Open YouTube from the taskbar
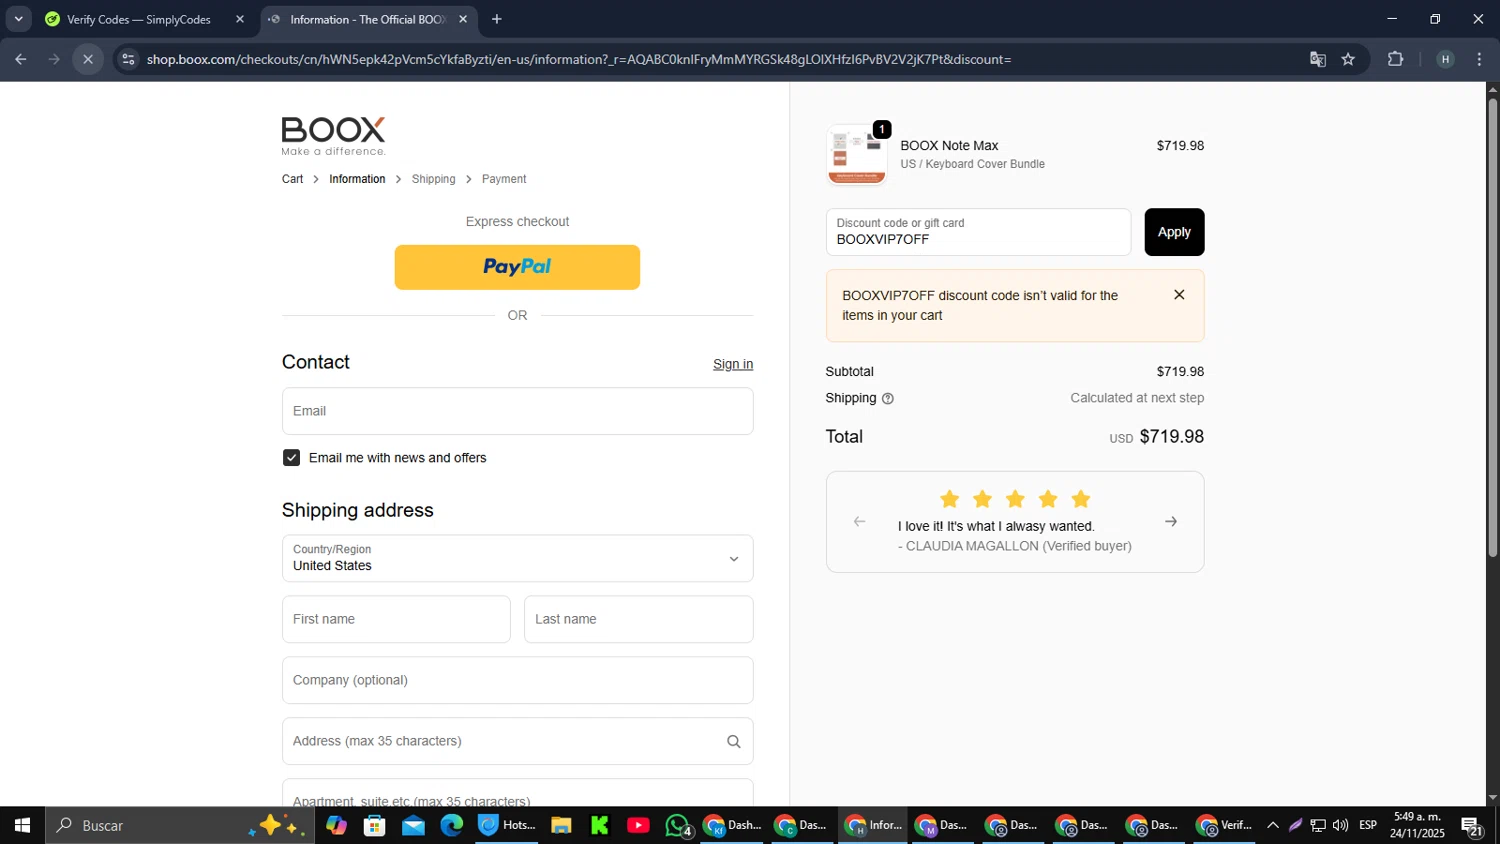 coord(638,825)
